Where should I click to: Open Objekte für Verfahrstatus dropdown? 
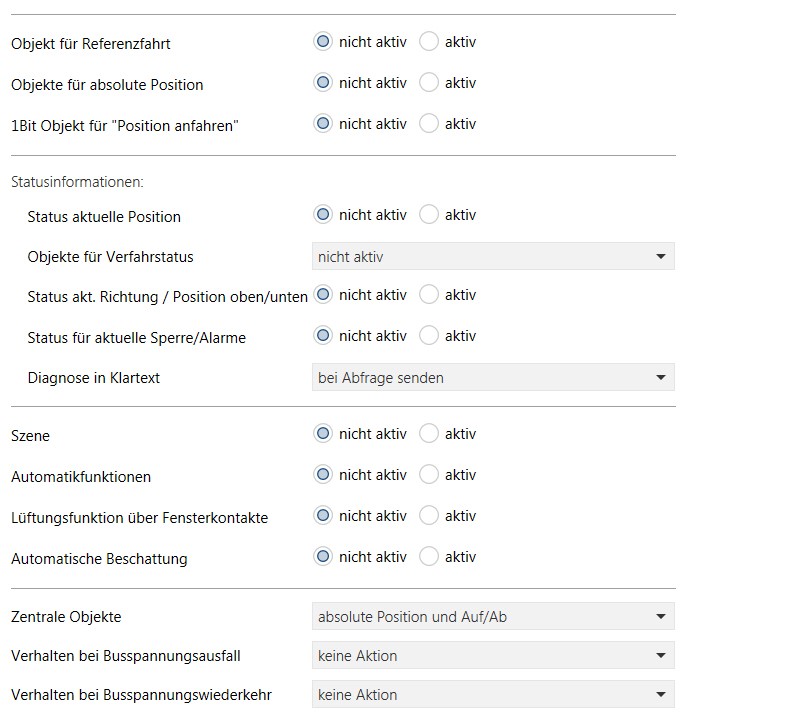493,257
